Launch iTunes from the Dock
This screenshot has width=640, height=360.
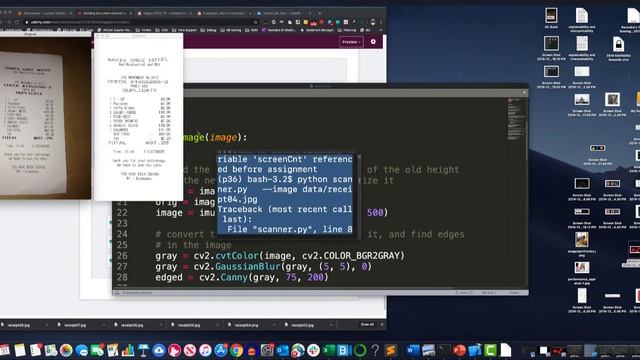(x=205, y=350)
